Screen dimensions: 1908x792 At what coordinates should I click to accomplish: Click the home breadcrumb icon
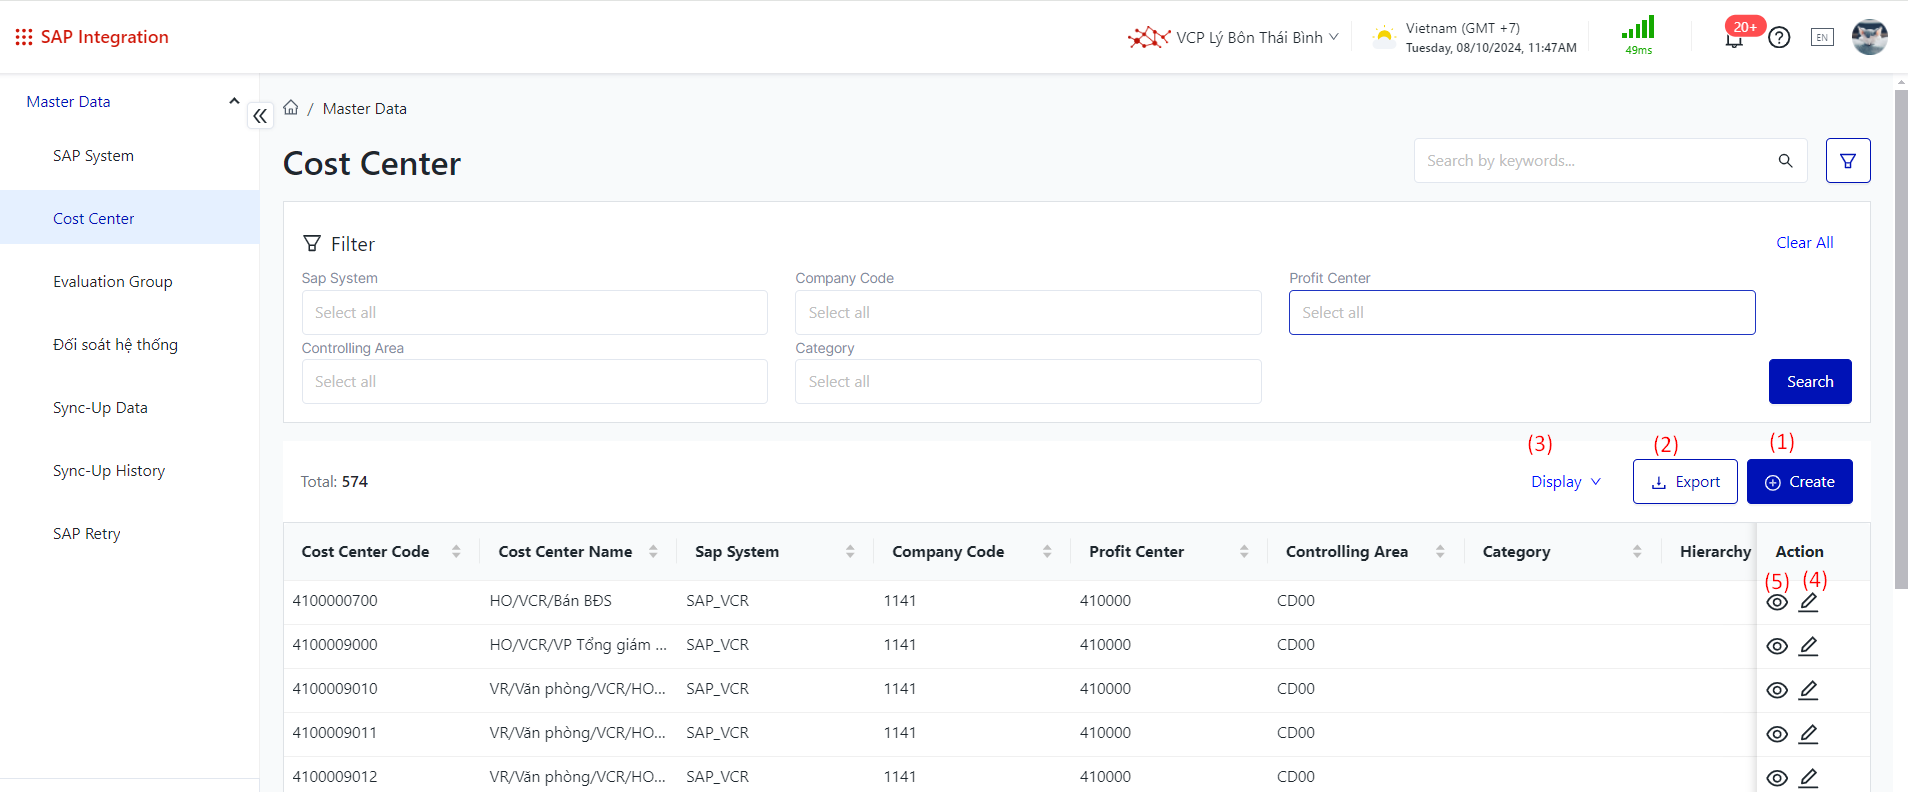click(291, 108)
